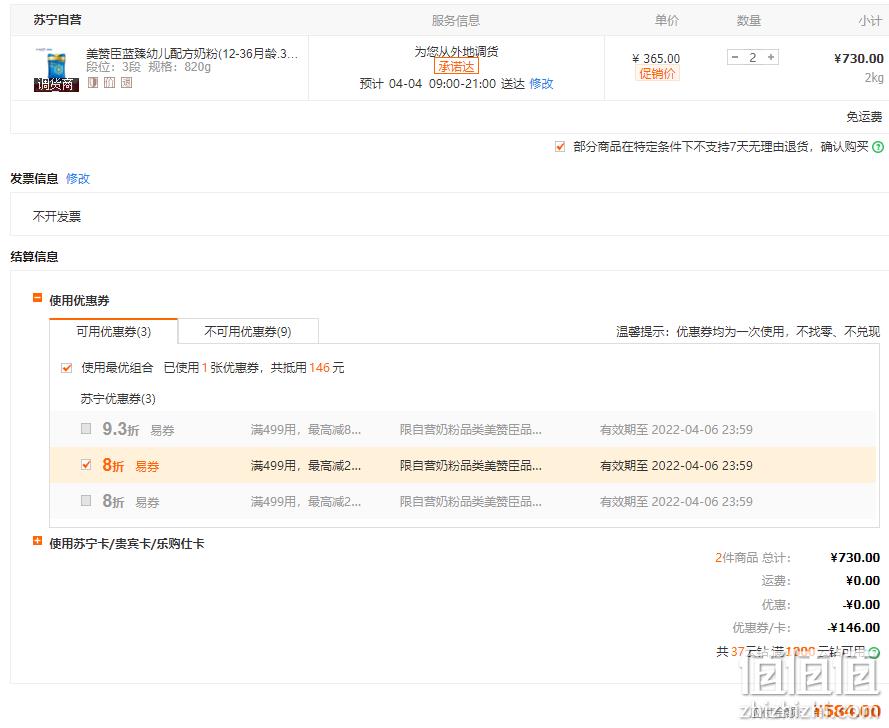Click the quantity field showing 2

coord(753,57)
